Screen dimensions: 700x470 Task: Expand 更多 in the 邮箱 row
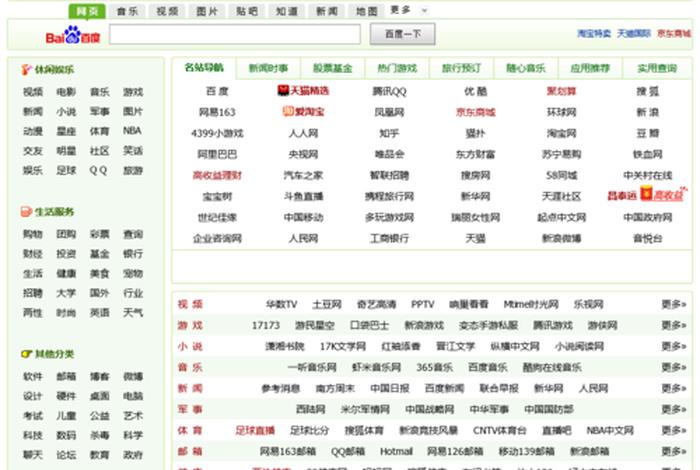click(x=674, y=451)
